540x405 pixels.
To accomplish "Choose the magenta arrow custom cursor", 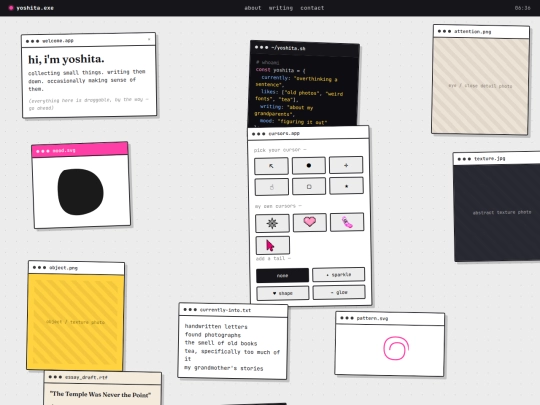I will [273, 245].
